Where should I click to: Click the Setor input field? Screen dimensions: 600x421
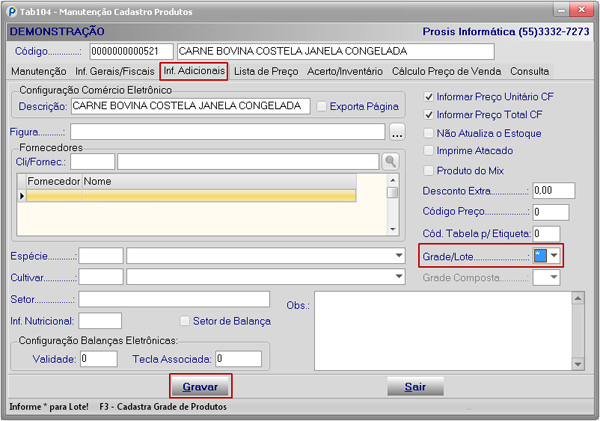(174, 299)
